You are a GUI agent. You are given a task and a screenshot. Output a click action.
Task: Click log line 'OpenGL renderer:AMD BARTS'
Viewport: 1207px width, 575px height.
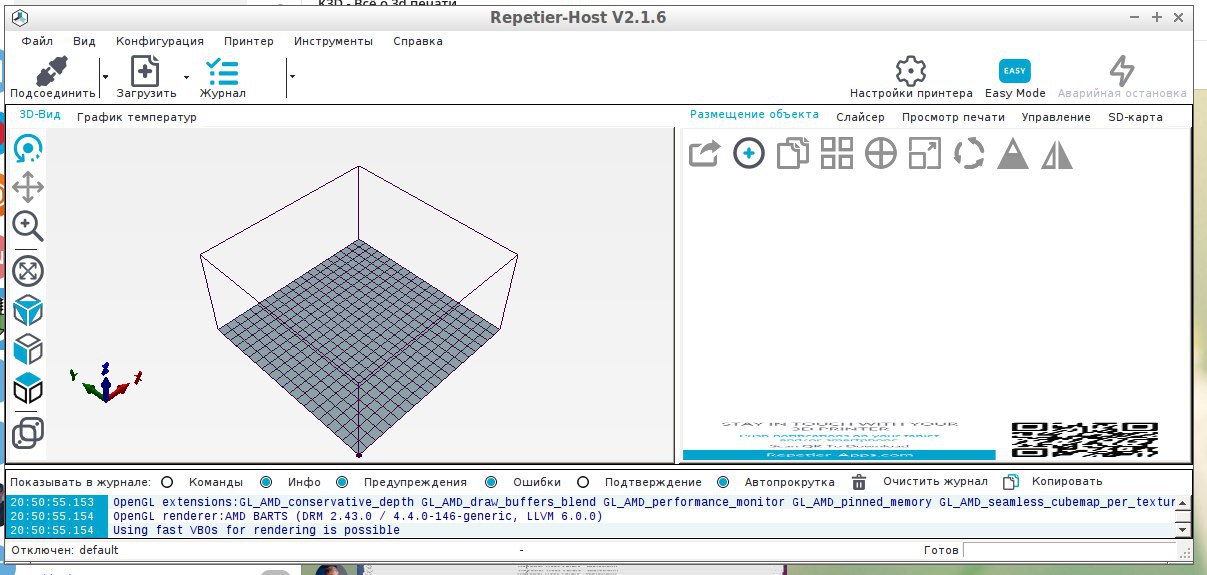click(x=358, y=516)
